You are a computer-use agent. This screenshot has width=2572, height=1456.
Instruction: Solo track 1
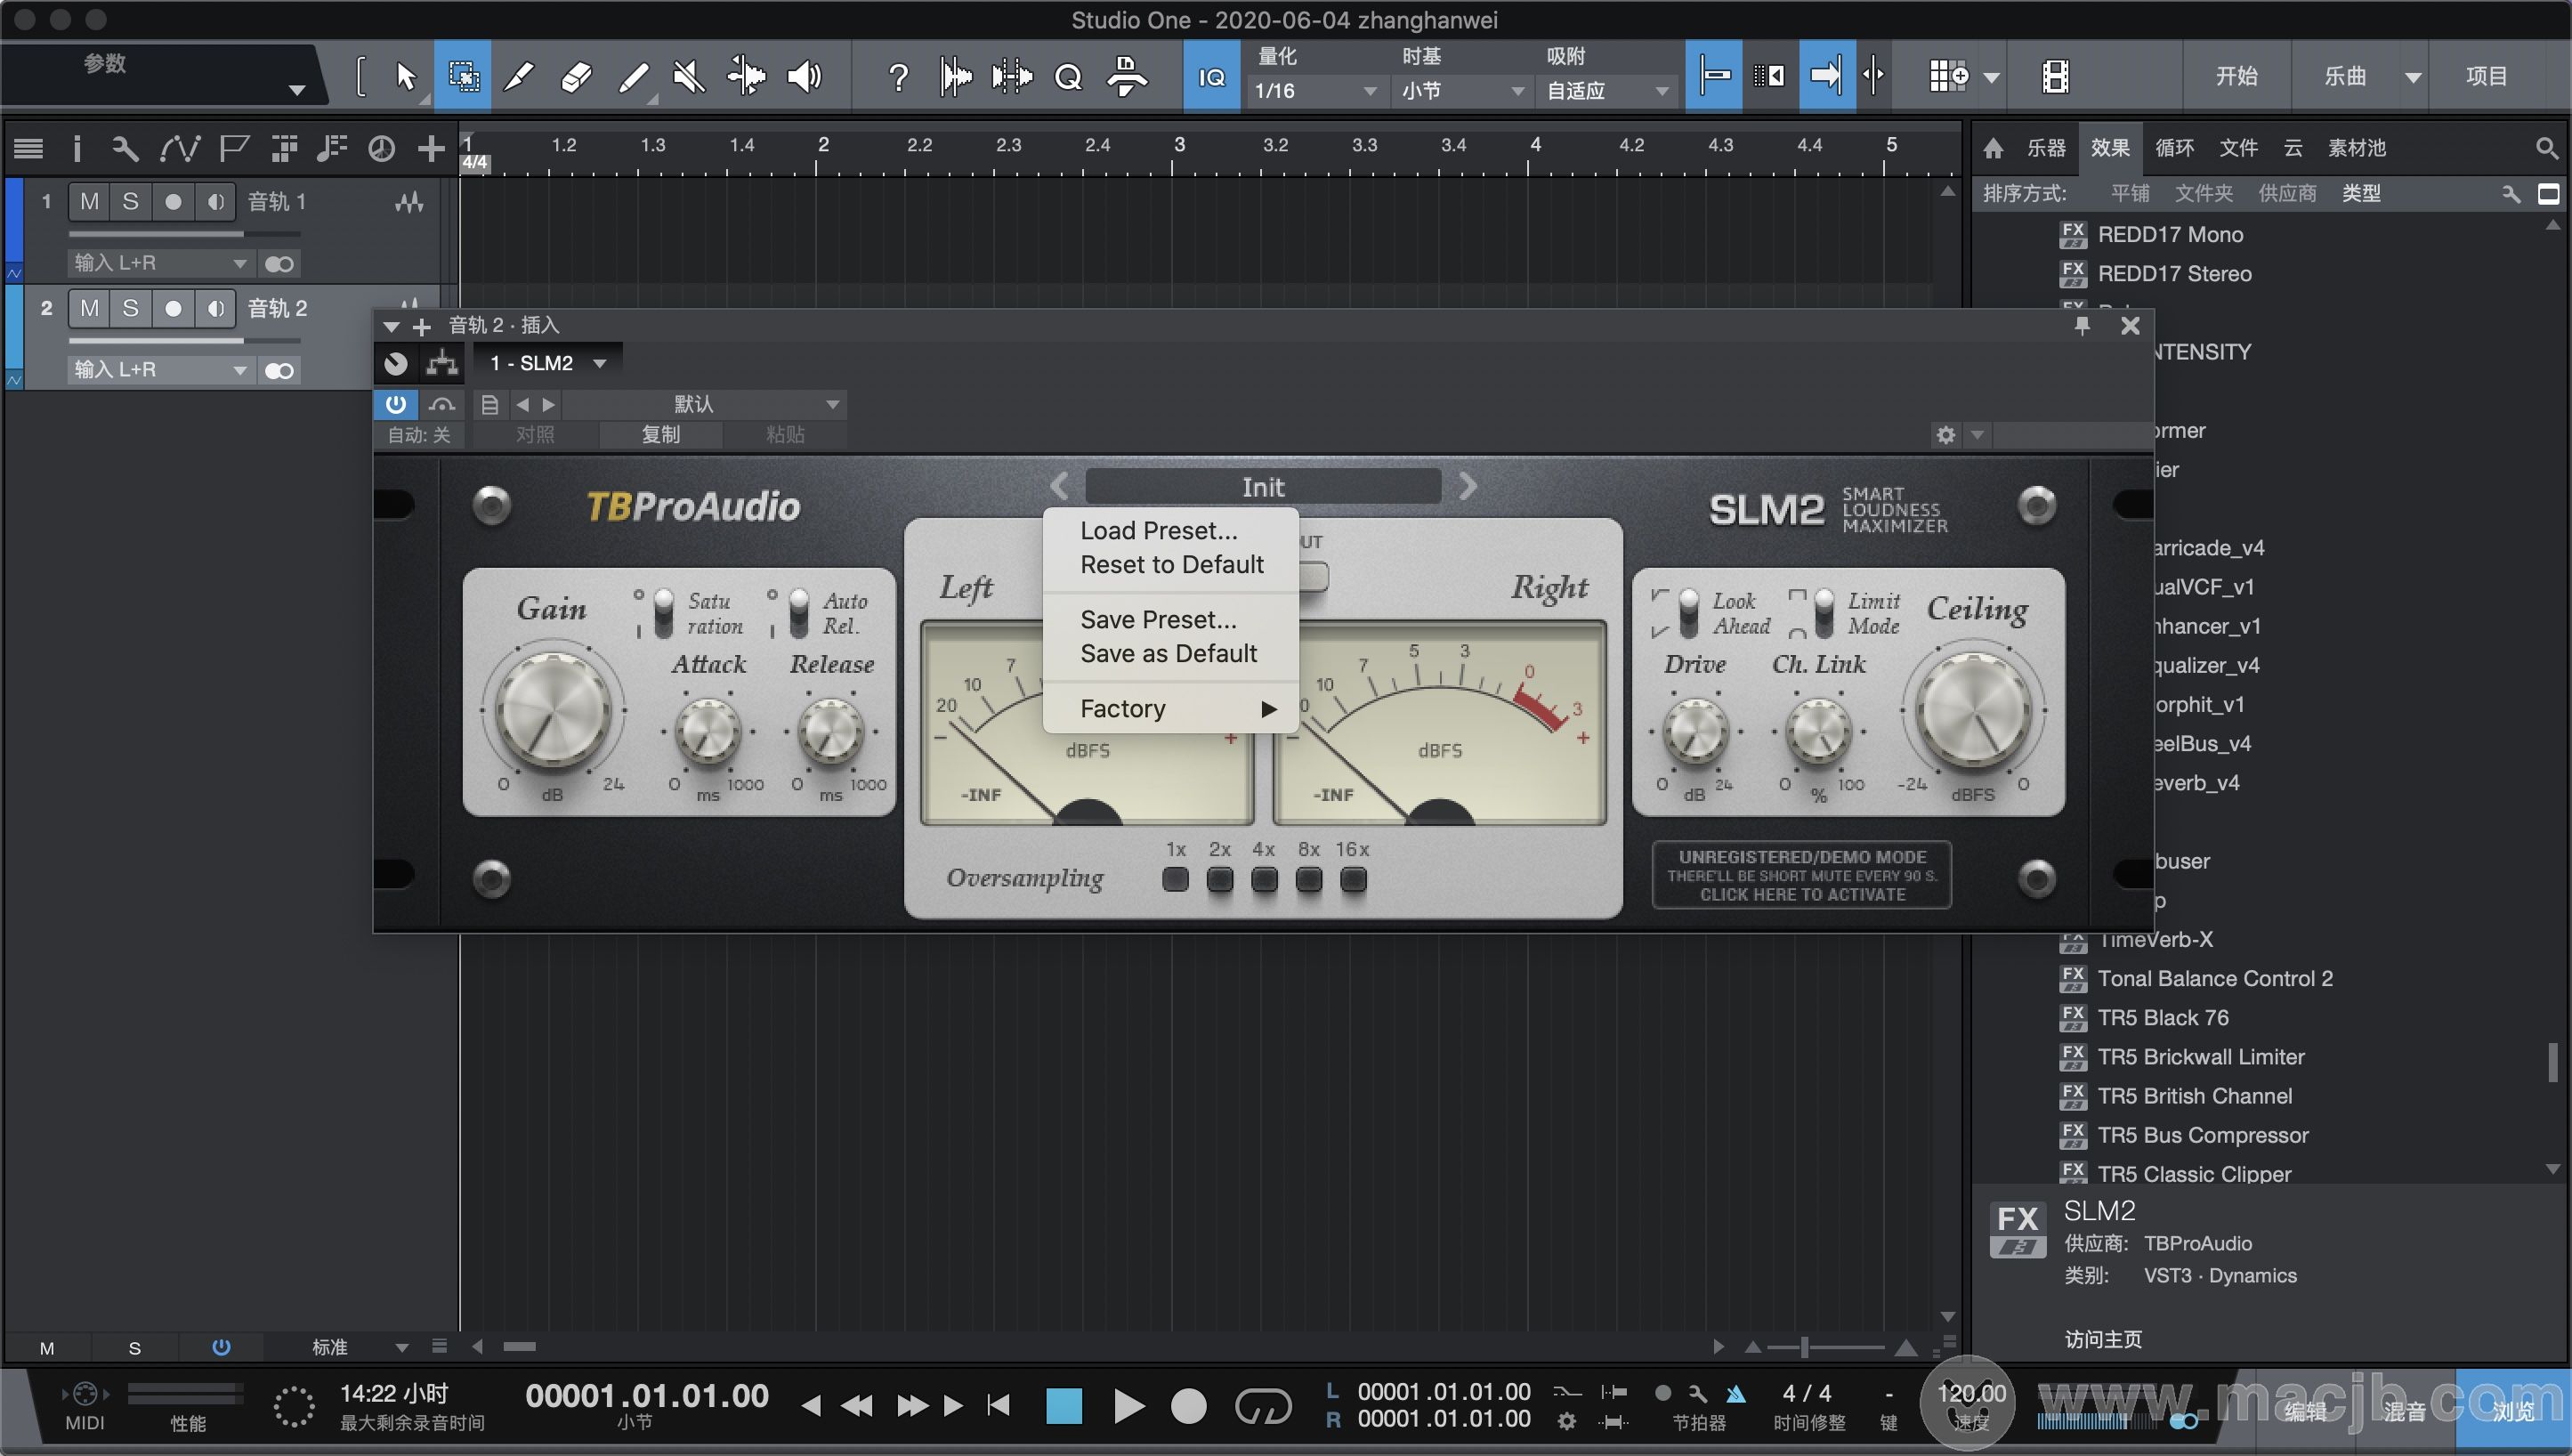tap(130, 202)
